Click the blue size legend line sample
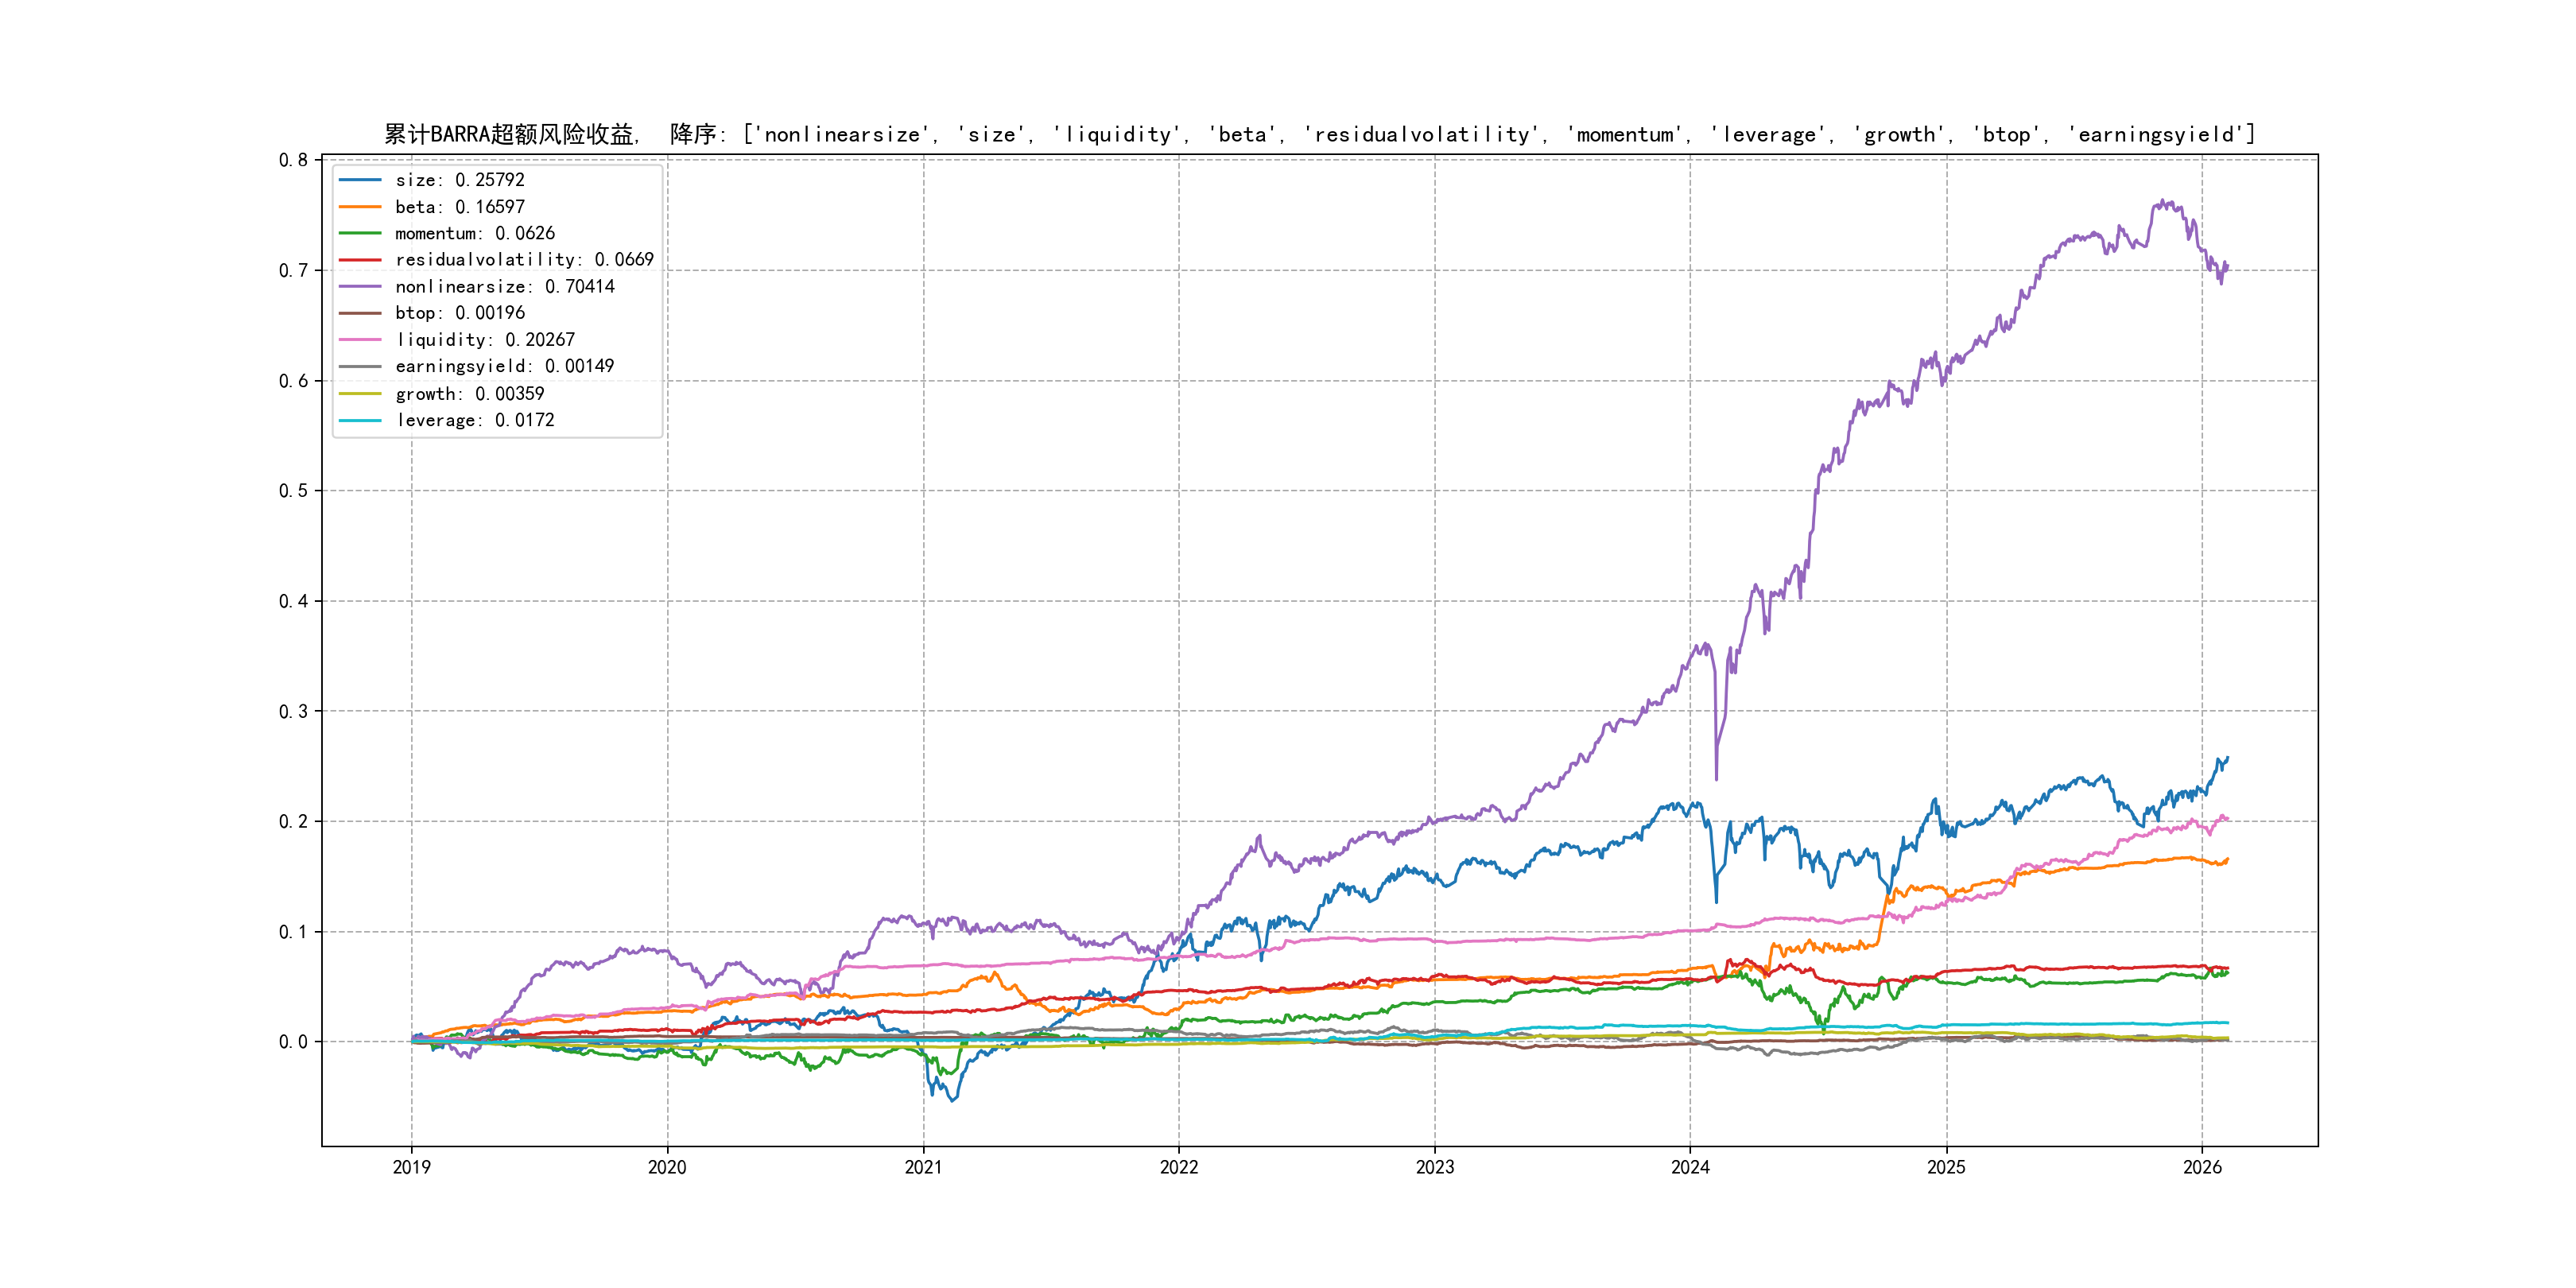 (360, 180)
